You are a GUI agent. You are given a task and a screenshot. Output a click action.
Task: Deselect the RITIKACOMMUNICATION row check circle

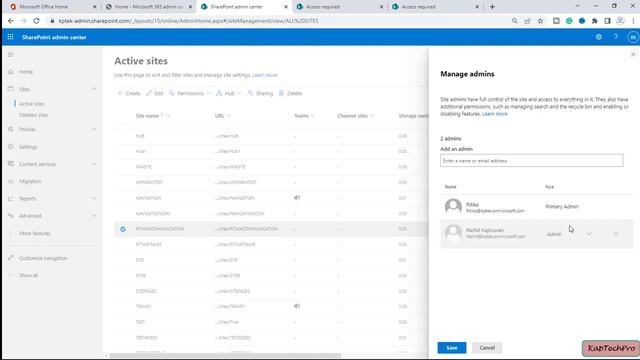click(x=123, y=229)
